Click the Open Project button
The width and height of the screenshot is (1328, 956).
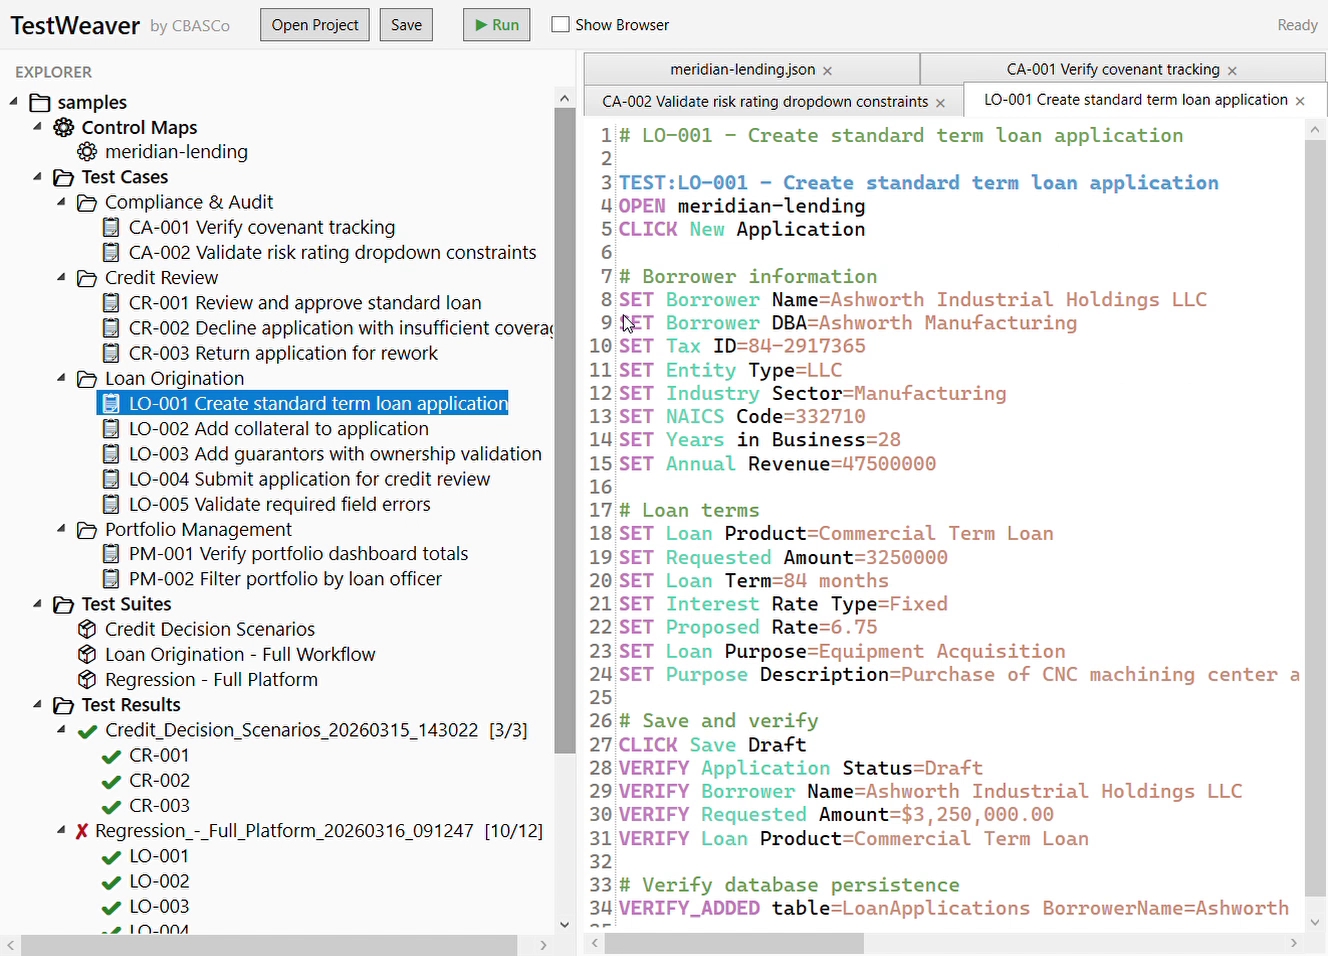314,24
